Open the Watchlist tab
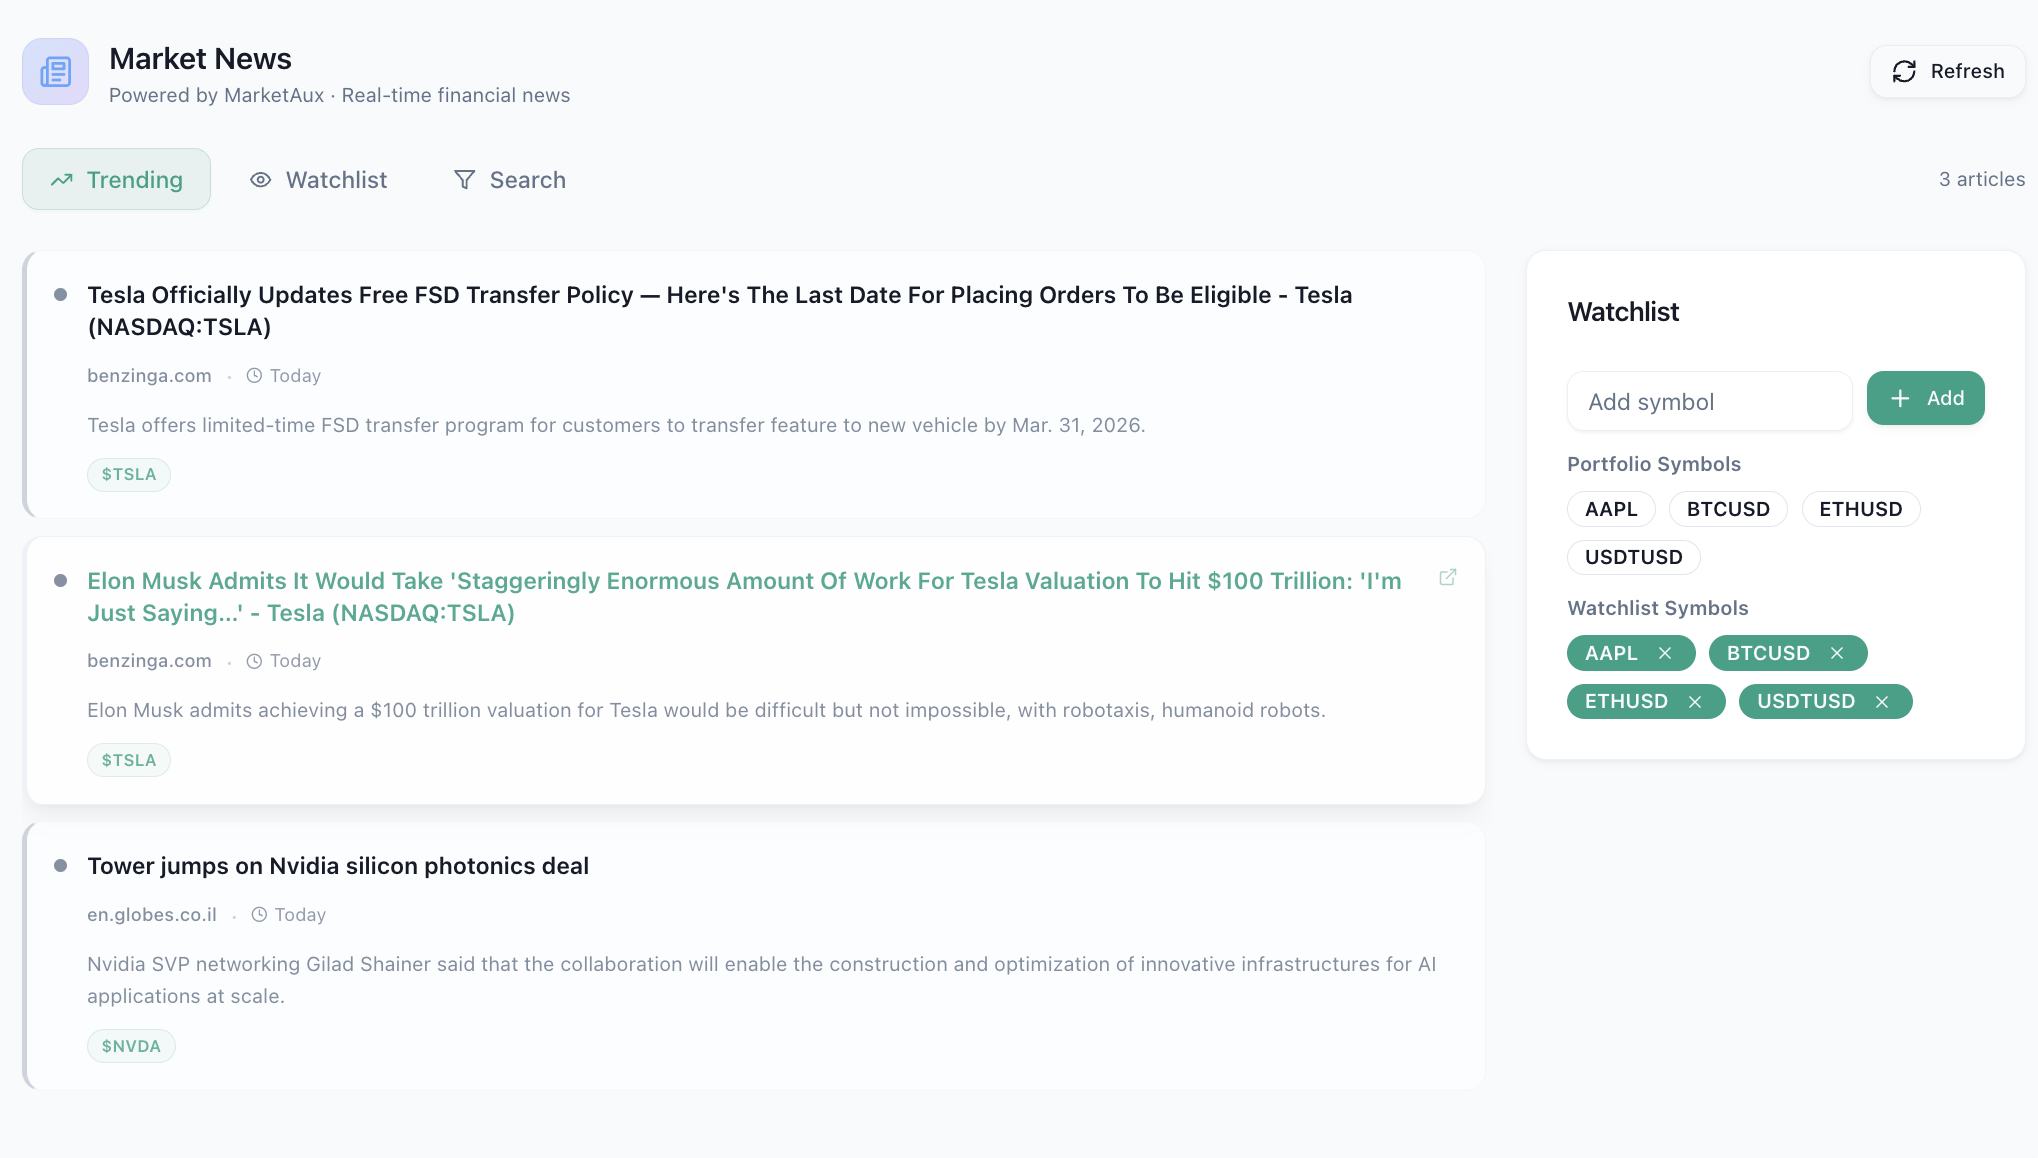Image resolution: width=2038 pixels, height=1158 pixels. click(318, 180)
